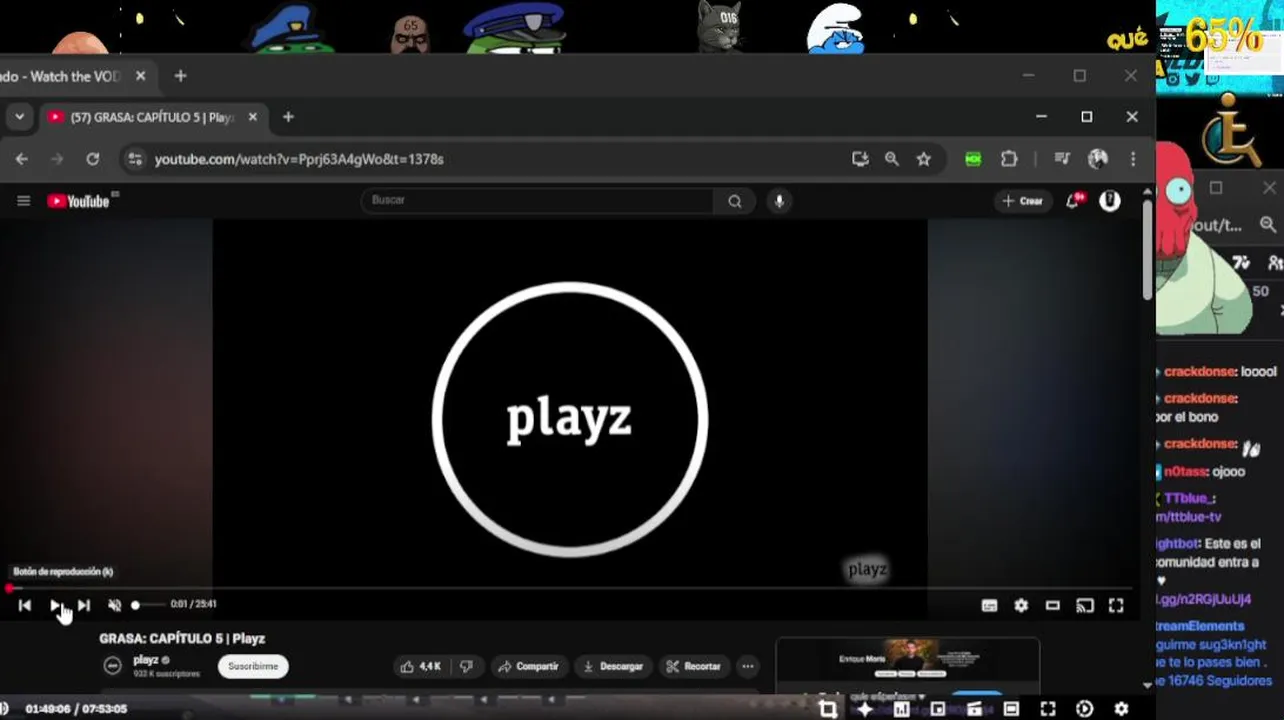Play the YouTube video

tap(56, 605)
